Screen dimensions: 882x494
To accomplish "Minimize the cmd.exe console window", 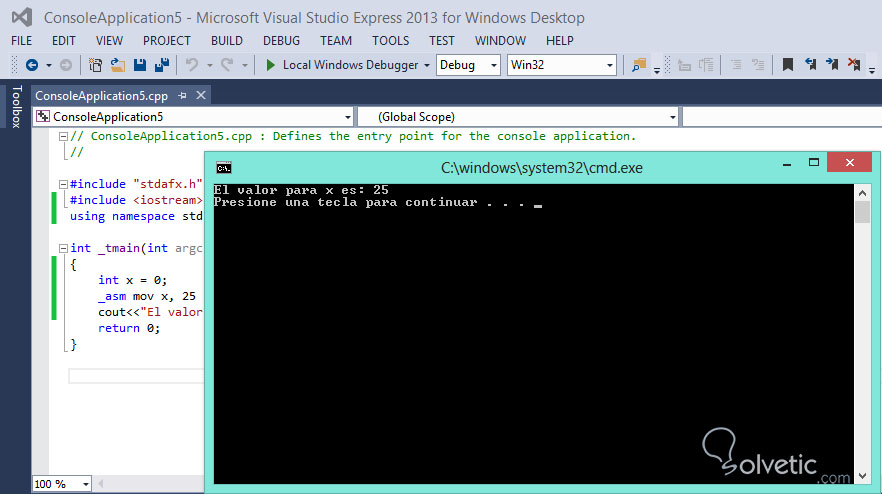I will click(787, 163).
